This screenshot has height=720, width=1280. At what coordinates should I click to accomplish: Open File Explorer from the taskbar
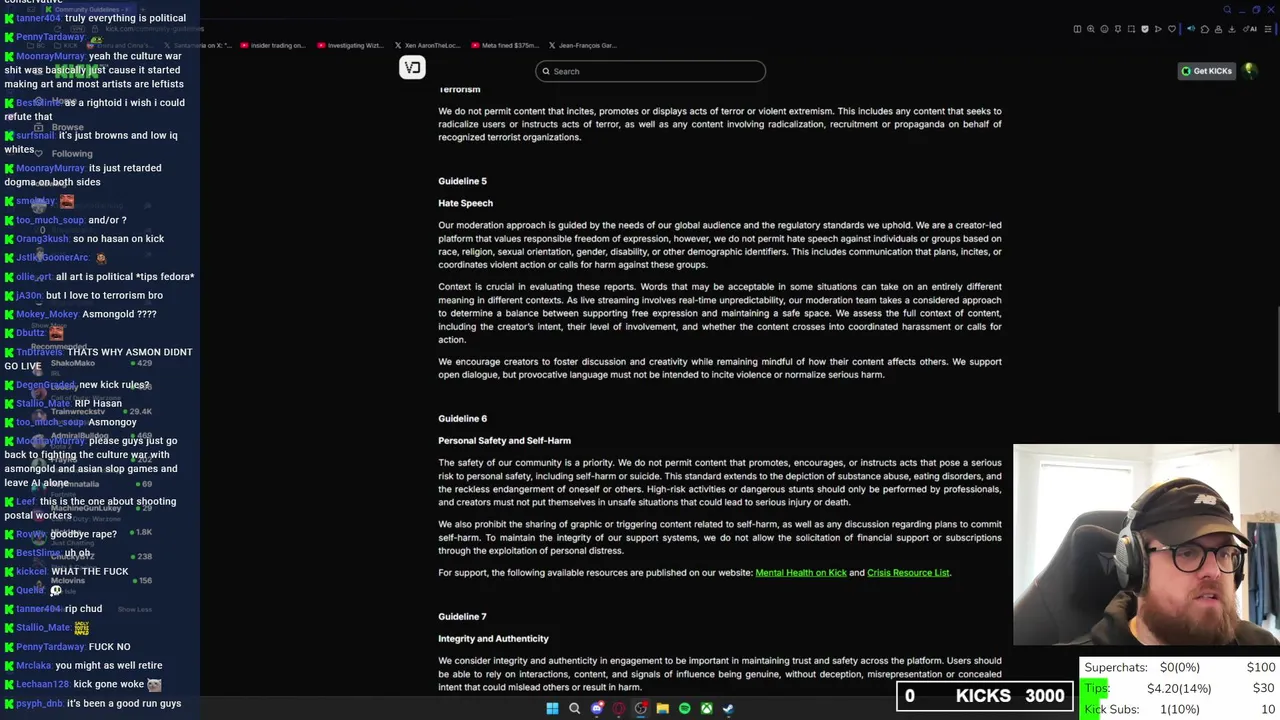point(663,708)
